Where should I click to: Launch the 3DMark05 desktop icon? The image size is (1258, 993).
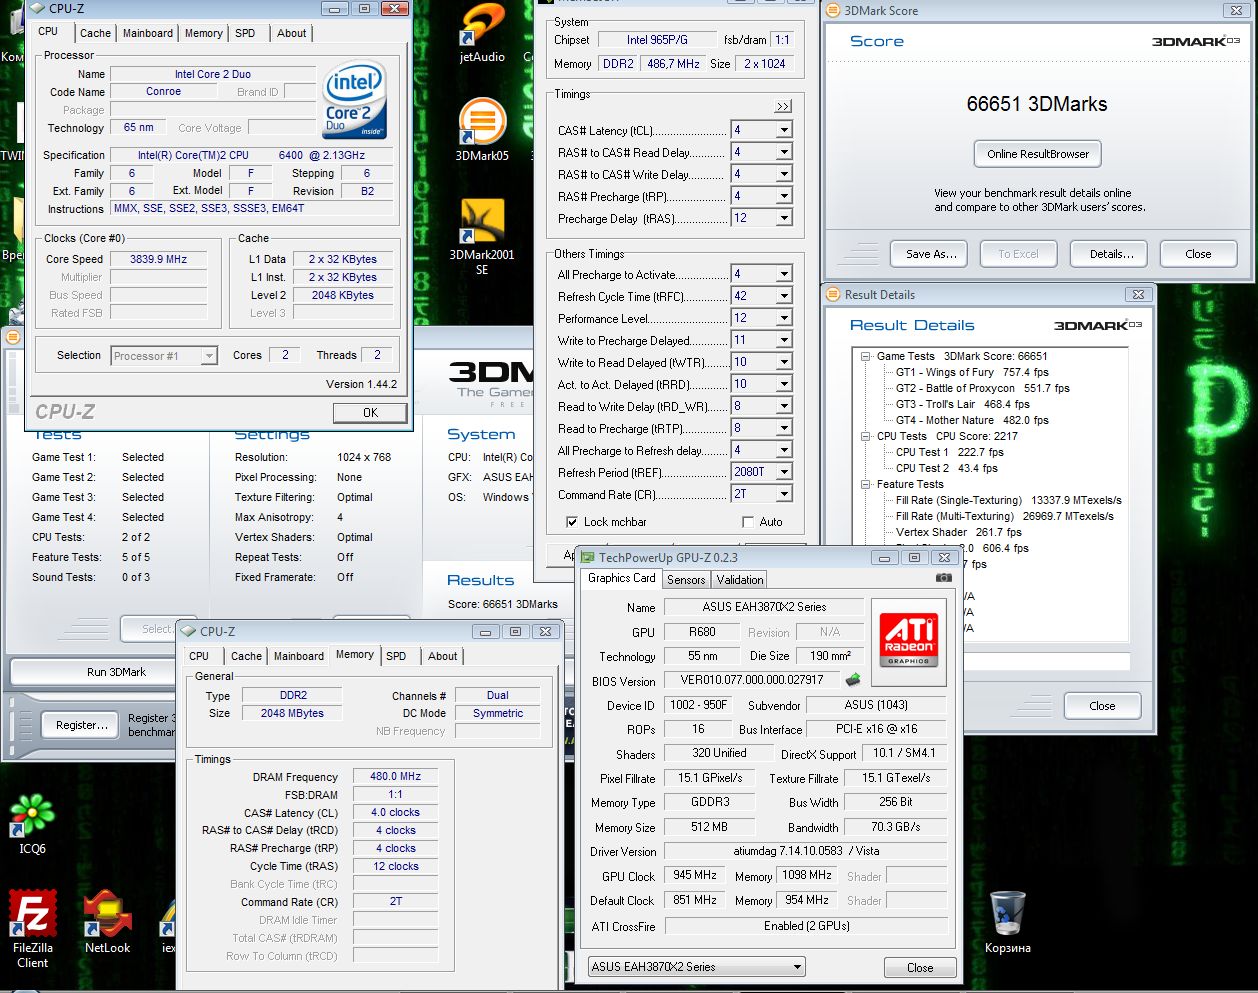(482, 130)
